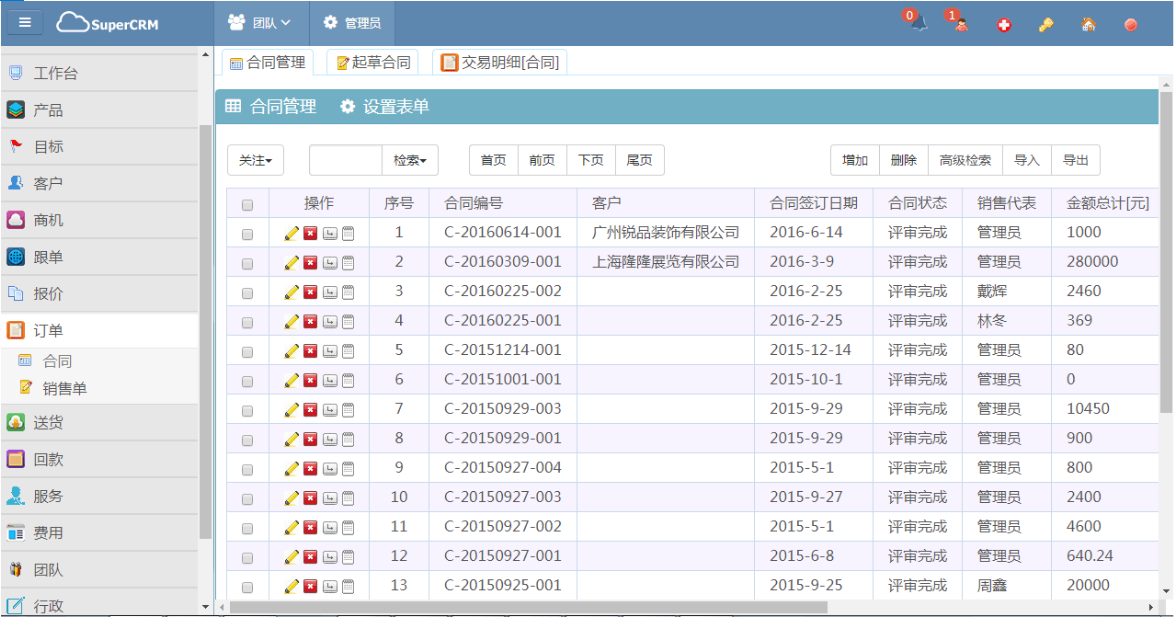The image size is (1175, 619).
Task: Click the 删除 button
Action: [904, 160]
